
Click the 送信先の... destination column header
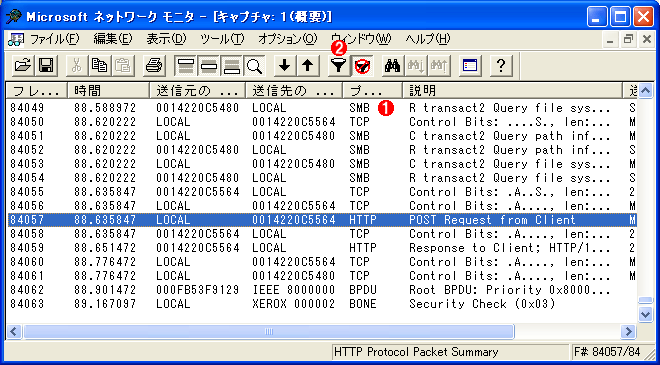294,90
